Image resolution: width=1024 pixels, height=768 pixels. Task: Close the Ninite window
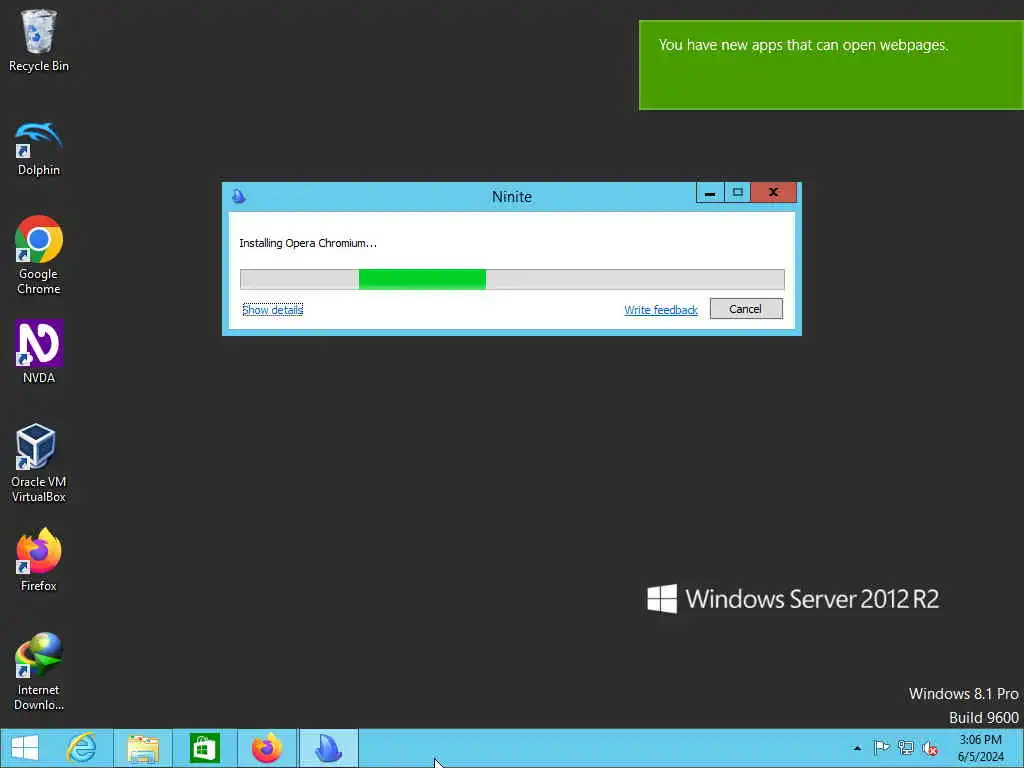[774, 193]
